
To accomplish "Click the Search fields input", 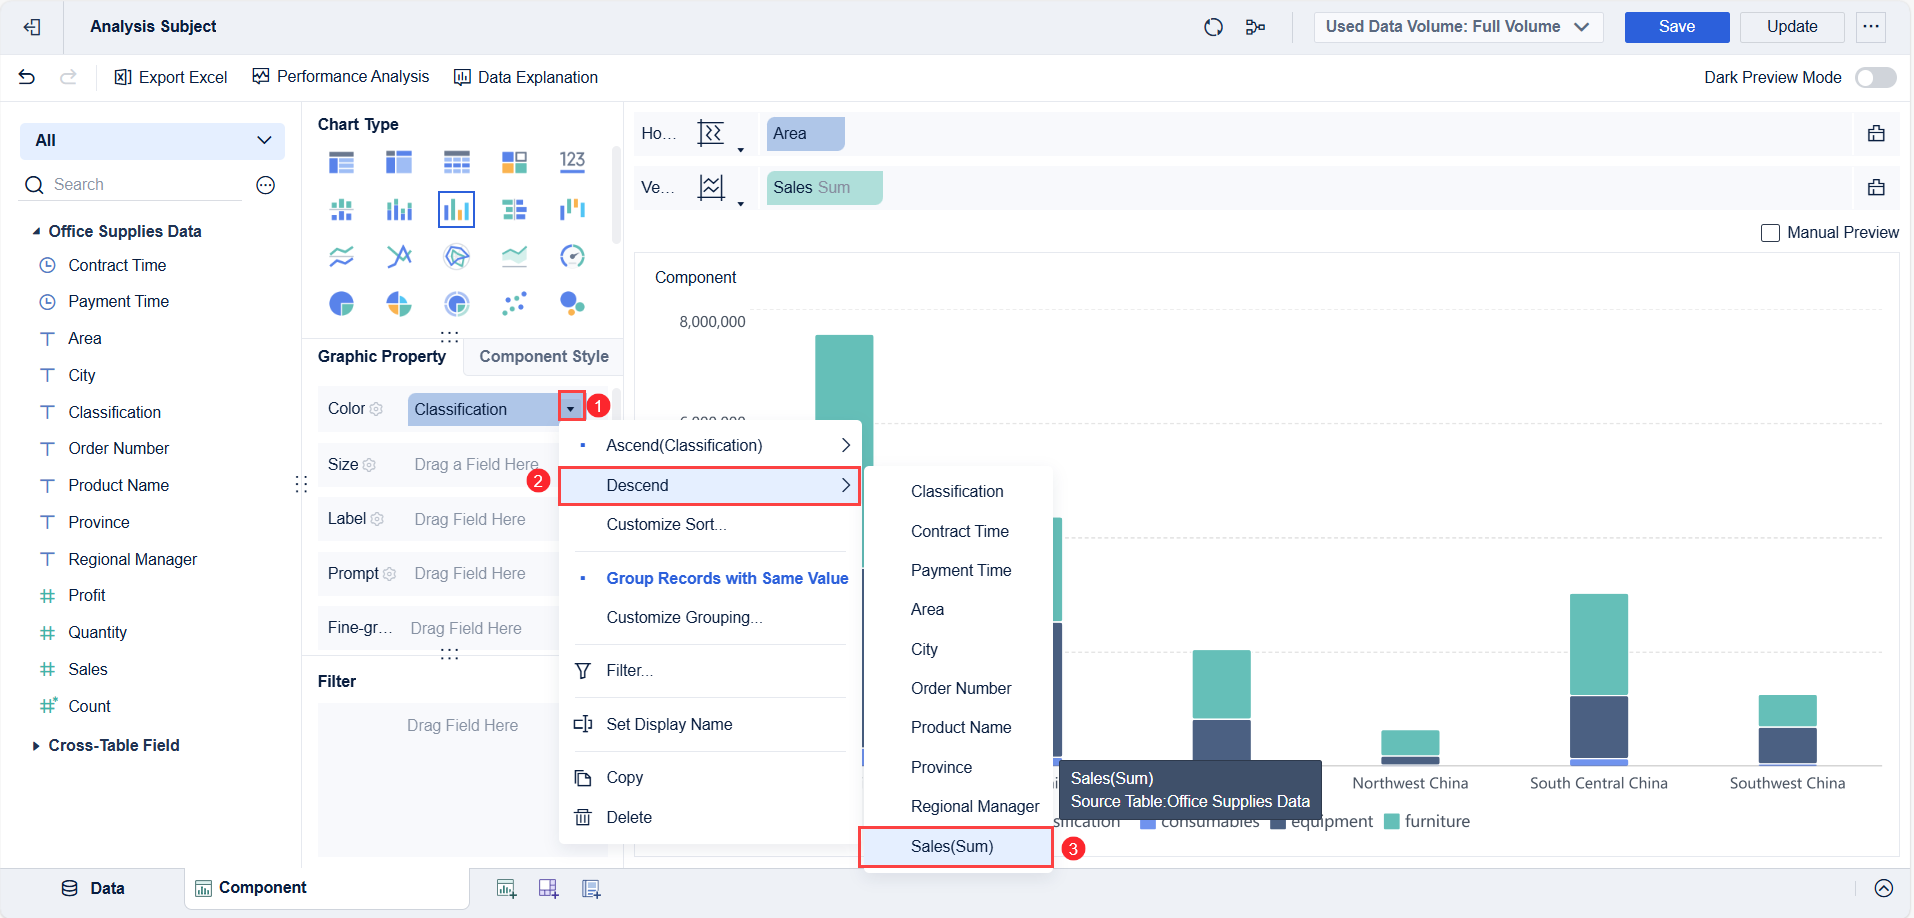I will [132, 185].
